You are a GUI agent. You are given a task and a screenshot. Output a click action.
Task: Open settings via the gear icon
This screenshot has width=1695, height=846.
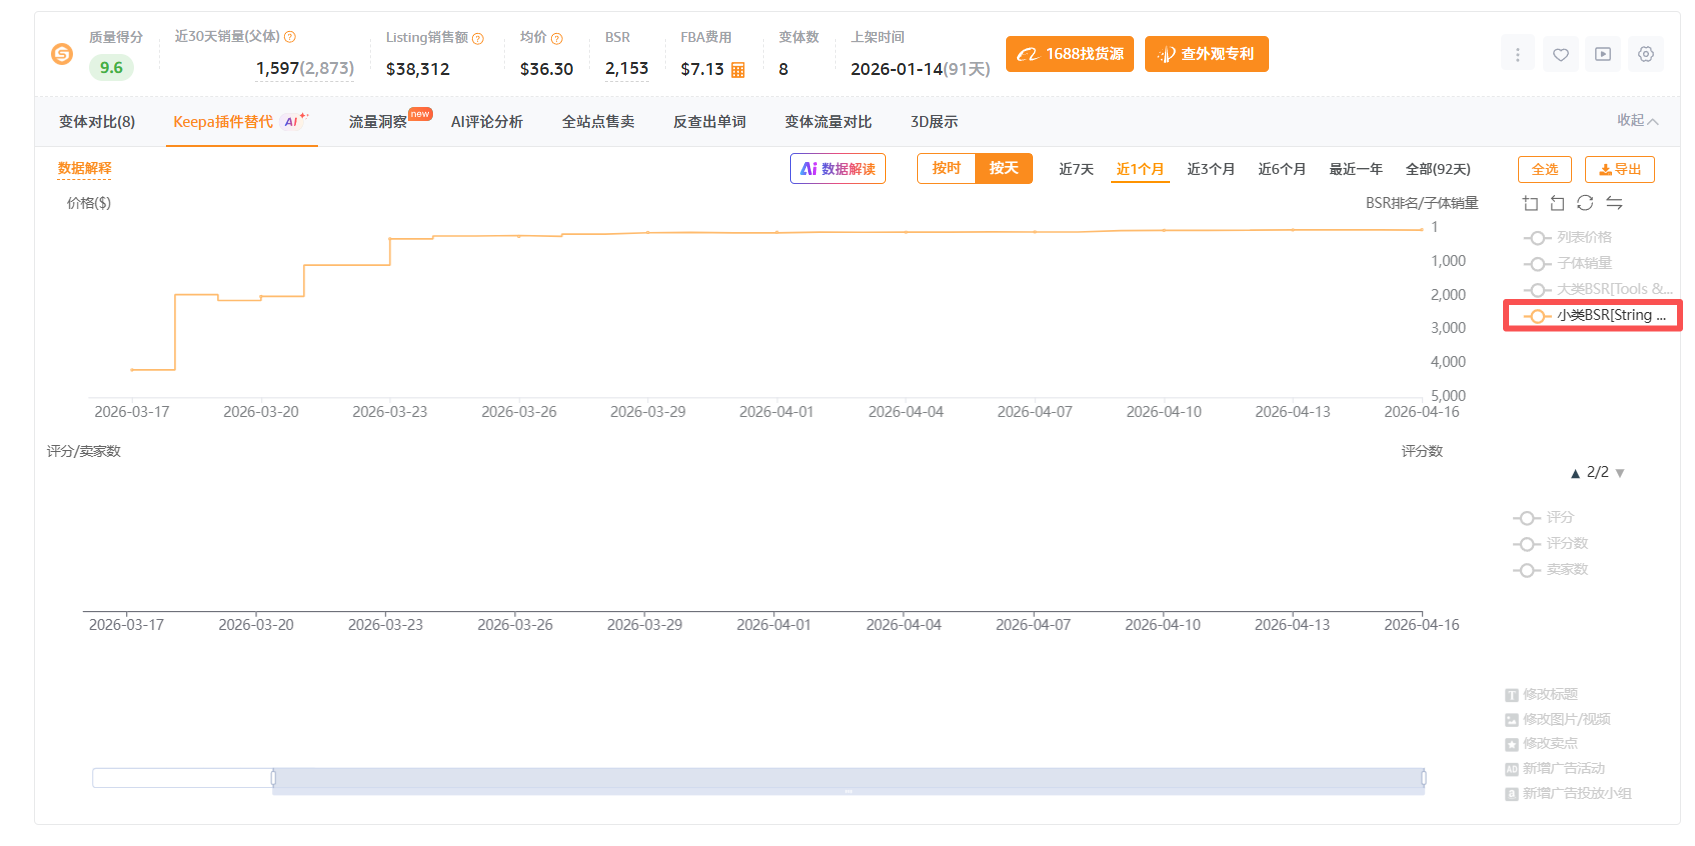(x=1646, y=55)
